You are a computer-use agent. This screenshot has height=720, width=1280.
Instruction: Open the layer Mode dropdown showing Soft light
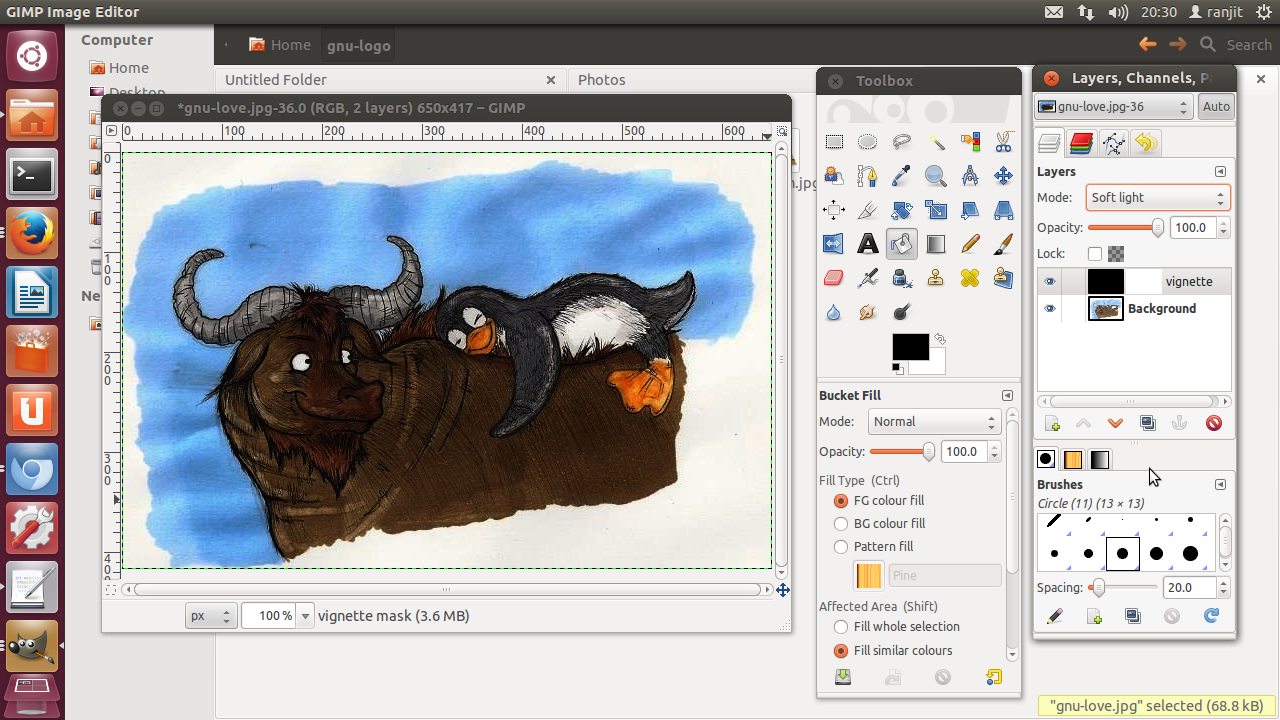[x=1157, y=197]
